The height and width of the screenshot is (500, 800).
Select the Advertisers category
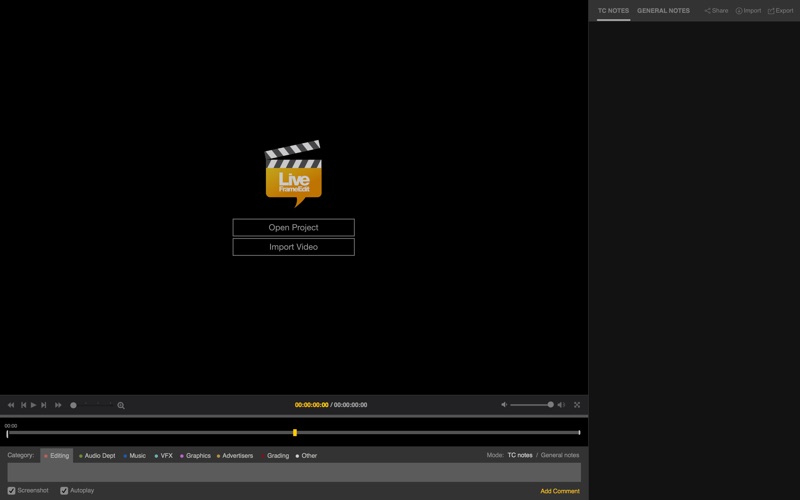235,456
